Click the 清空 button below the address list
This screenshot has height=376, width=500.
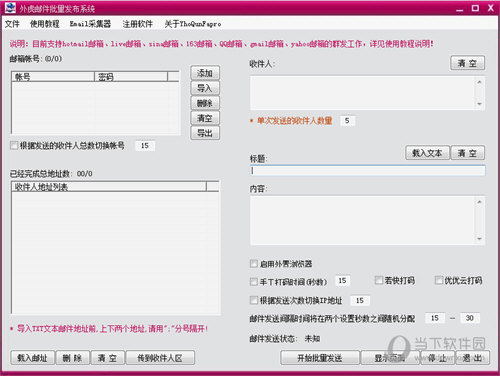tap(108, 358)
